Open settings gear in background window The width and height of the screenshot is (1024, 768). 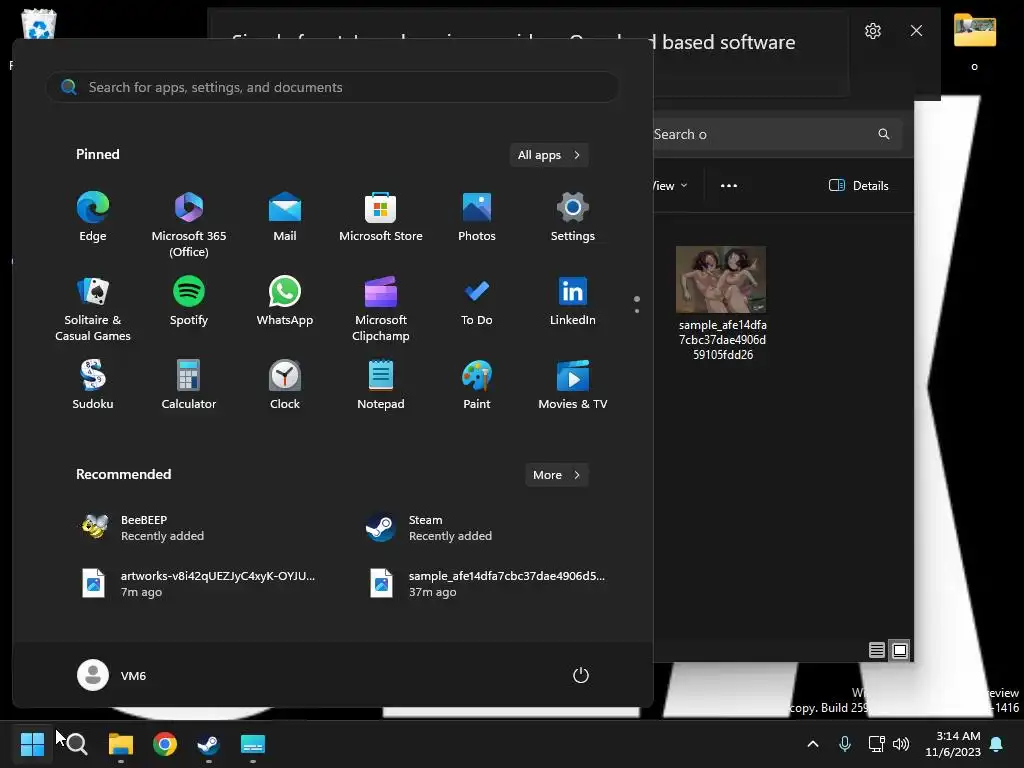873,31
